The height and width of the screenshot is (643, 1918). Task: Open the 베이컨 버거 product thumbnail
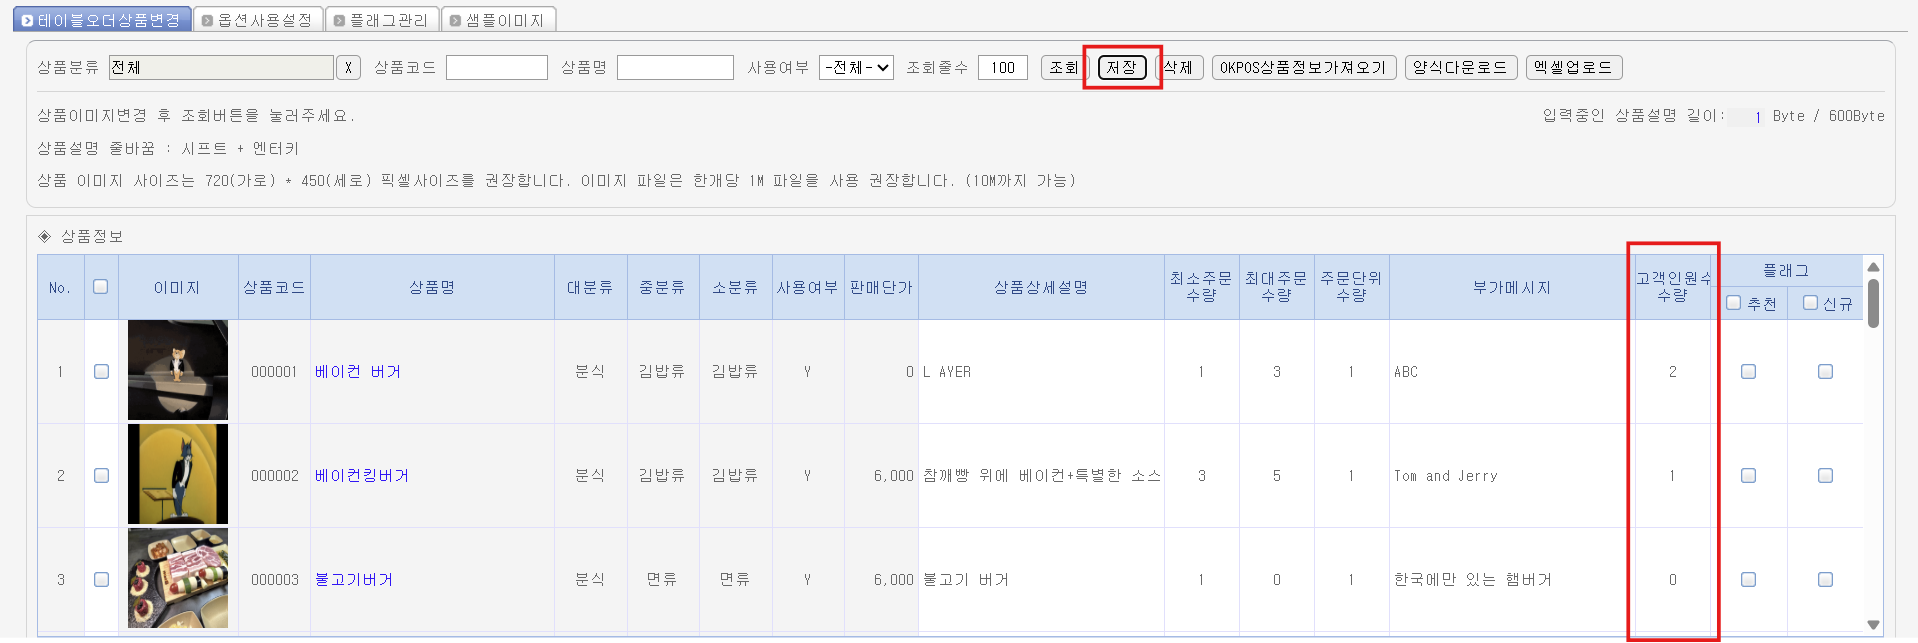178,370
